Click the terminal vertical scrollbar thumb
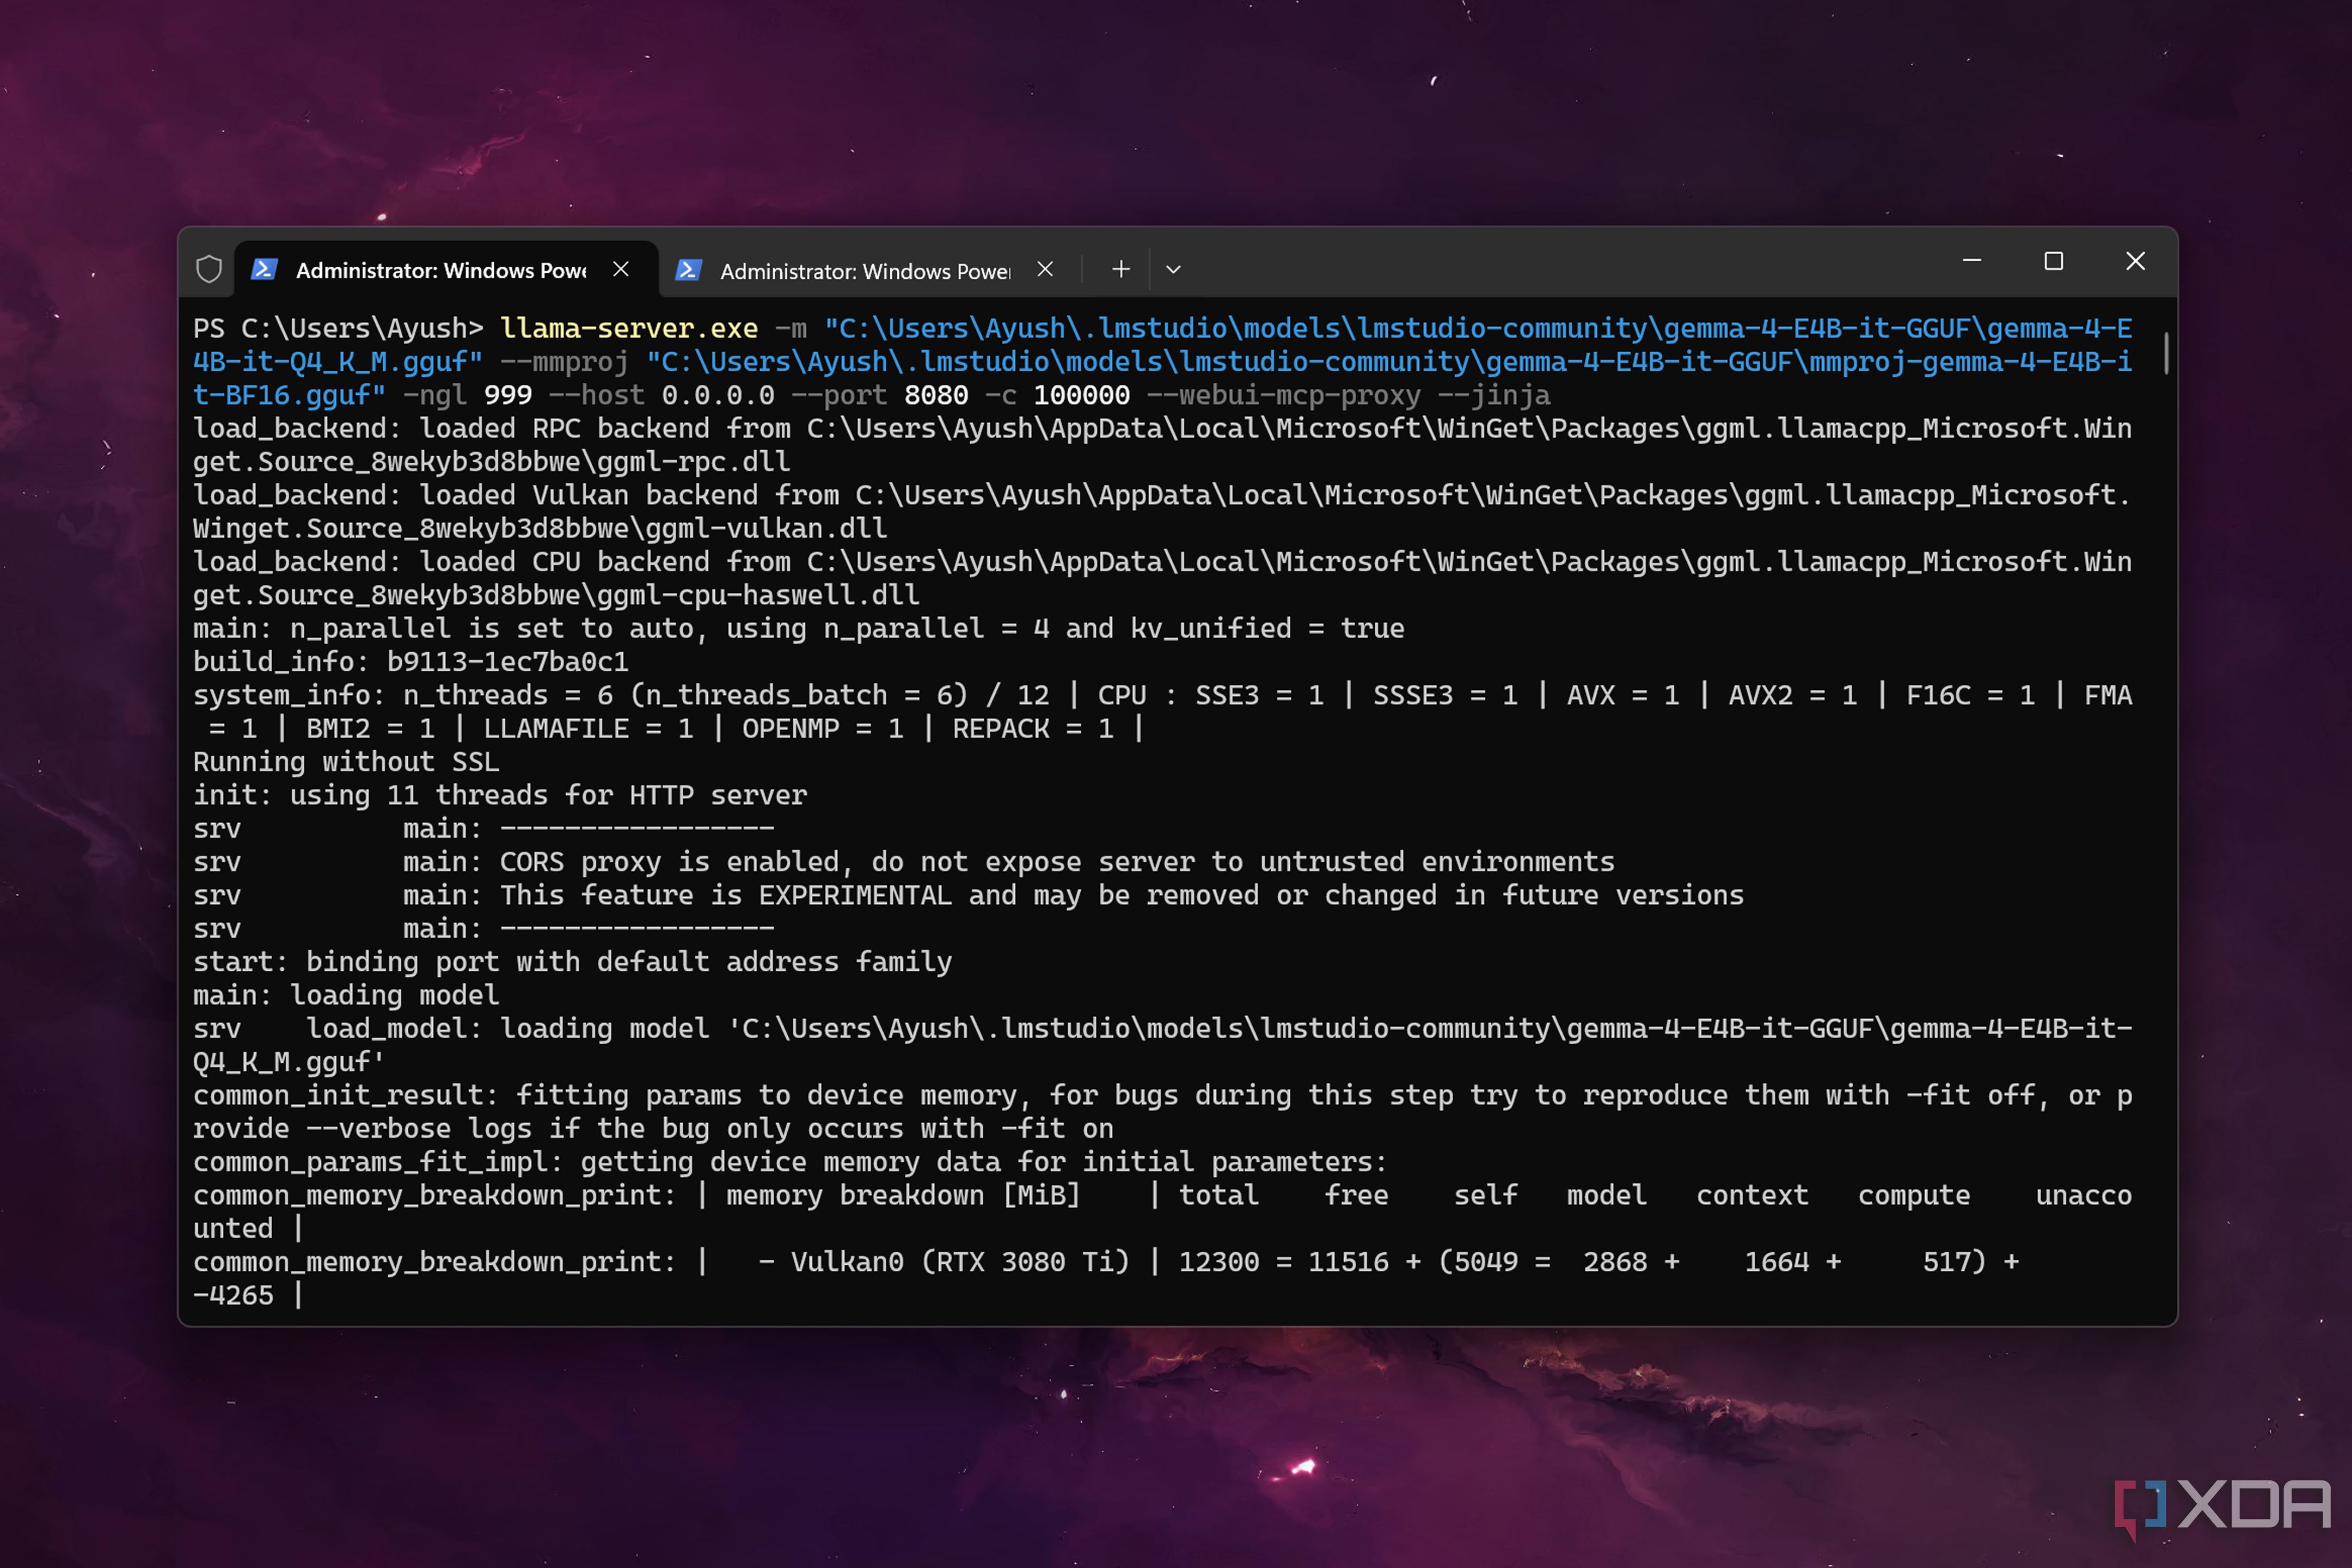This screenshot has height=1568, width=2352. (x=2166, y=353)
